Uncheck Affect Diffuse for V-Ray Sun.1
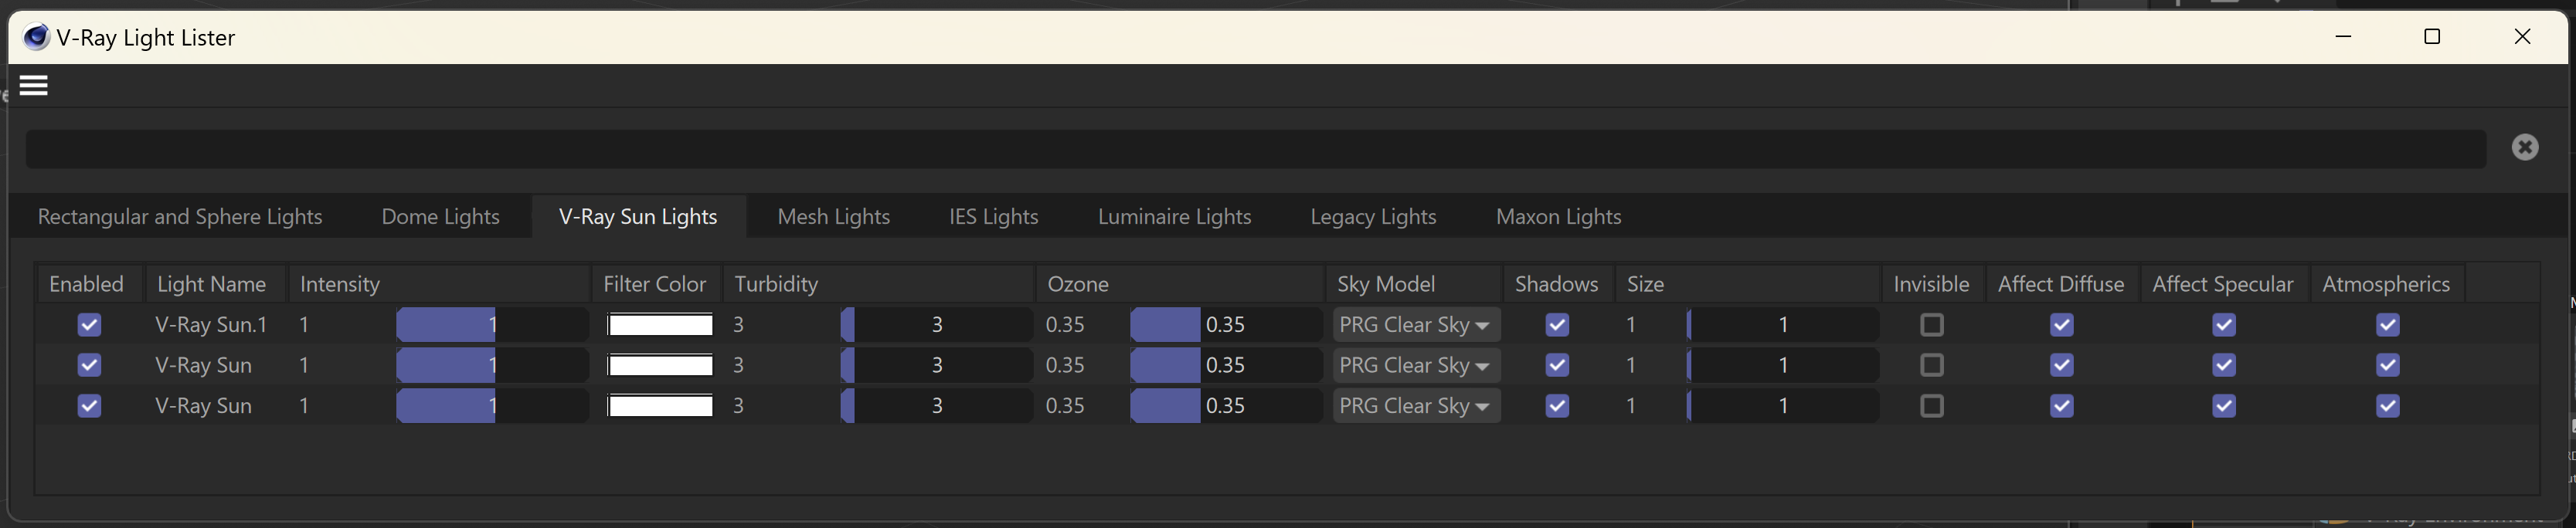The height and width of the screenshot is (528, 2576). click(2061, 325)
